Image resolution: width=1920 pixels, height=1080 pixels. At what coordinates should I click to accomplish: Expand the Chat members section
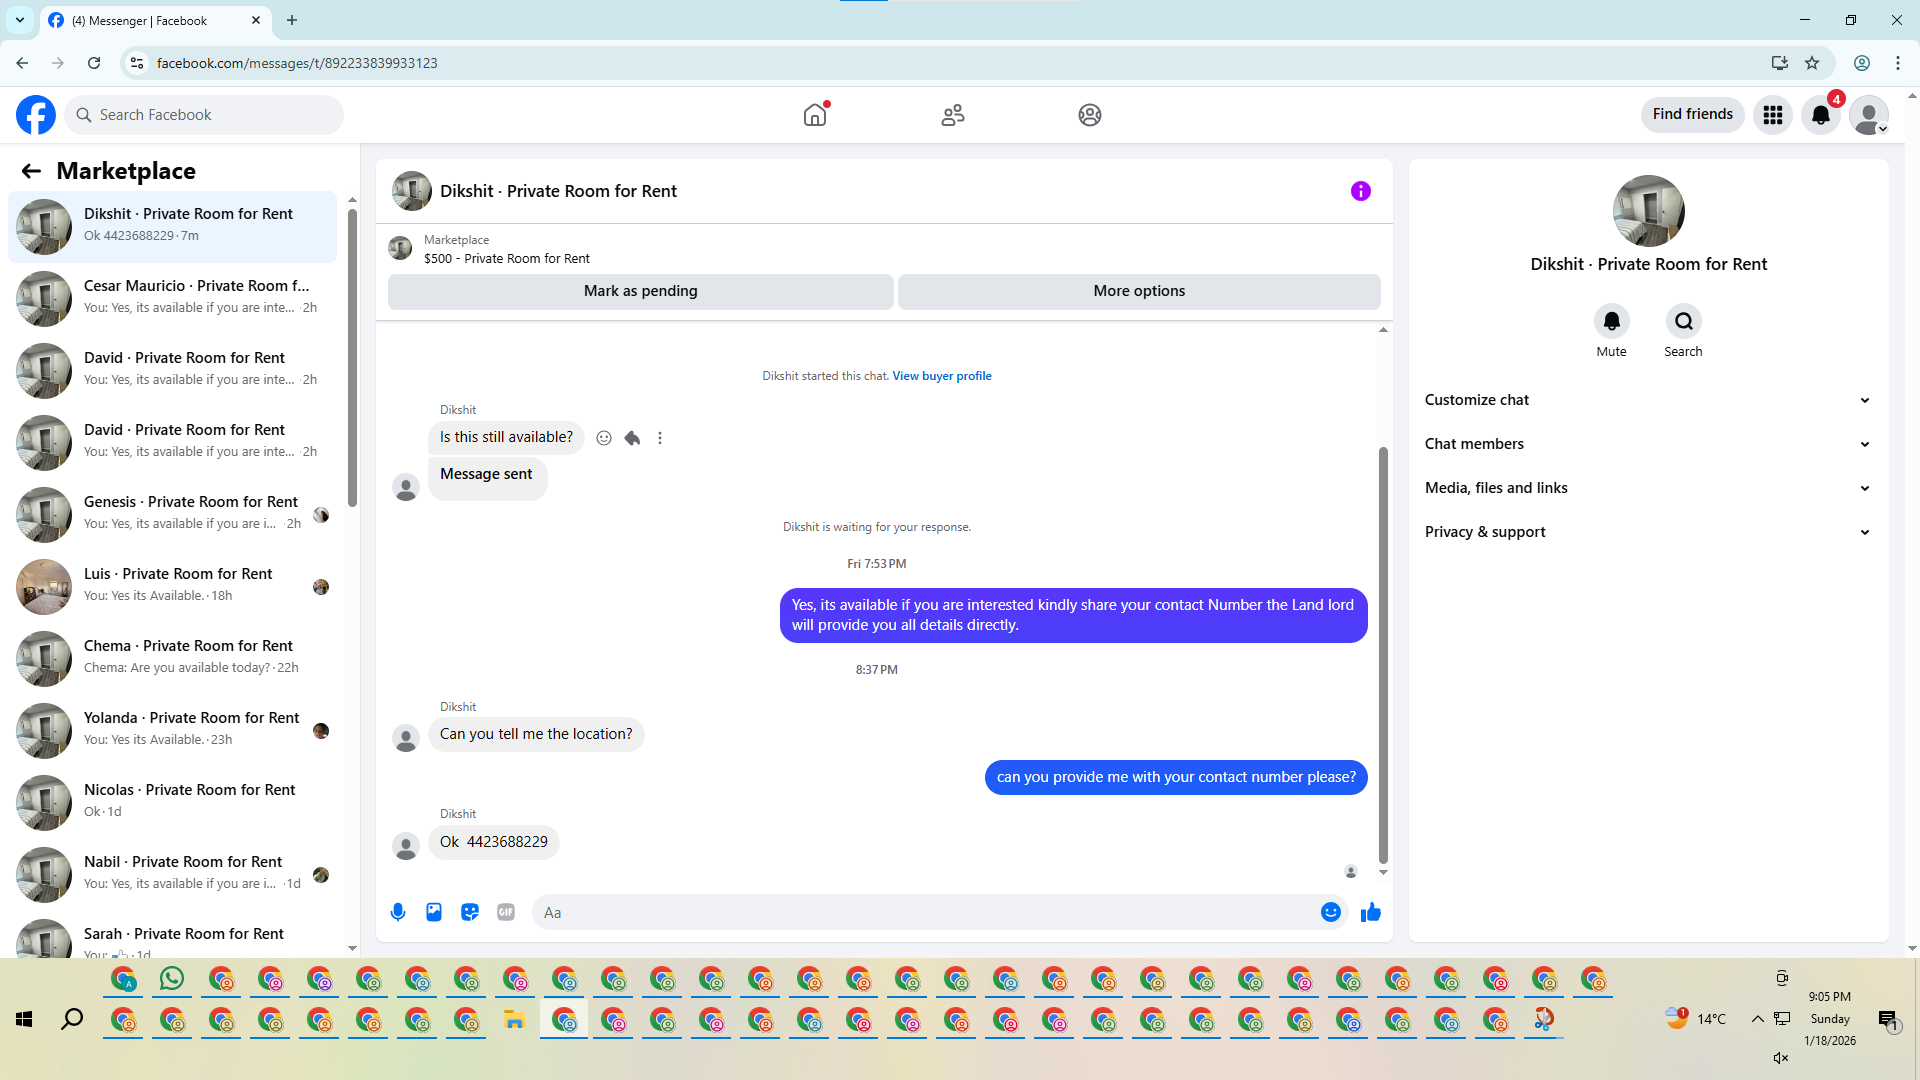point(1647,444)
